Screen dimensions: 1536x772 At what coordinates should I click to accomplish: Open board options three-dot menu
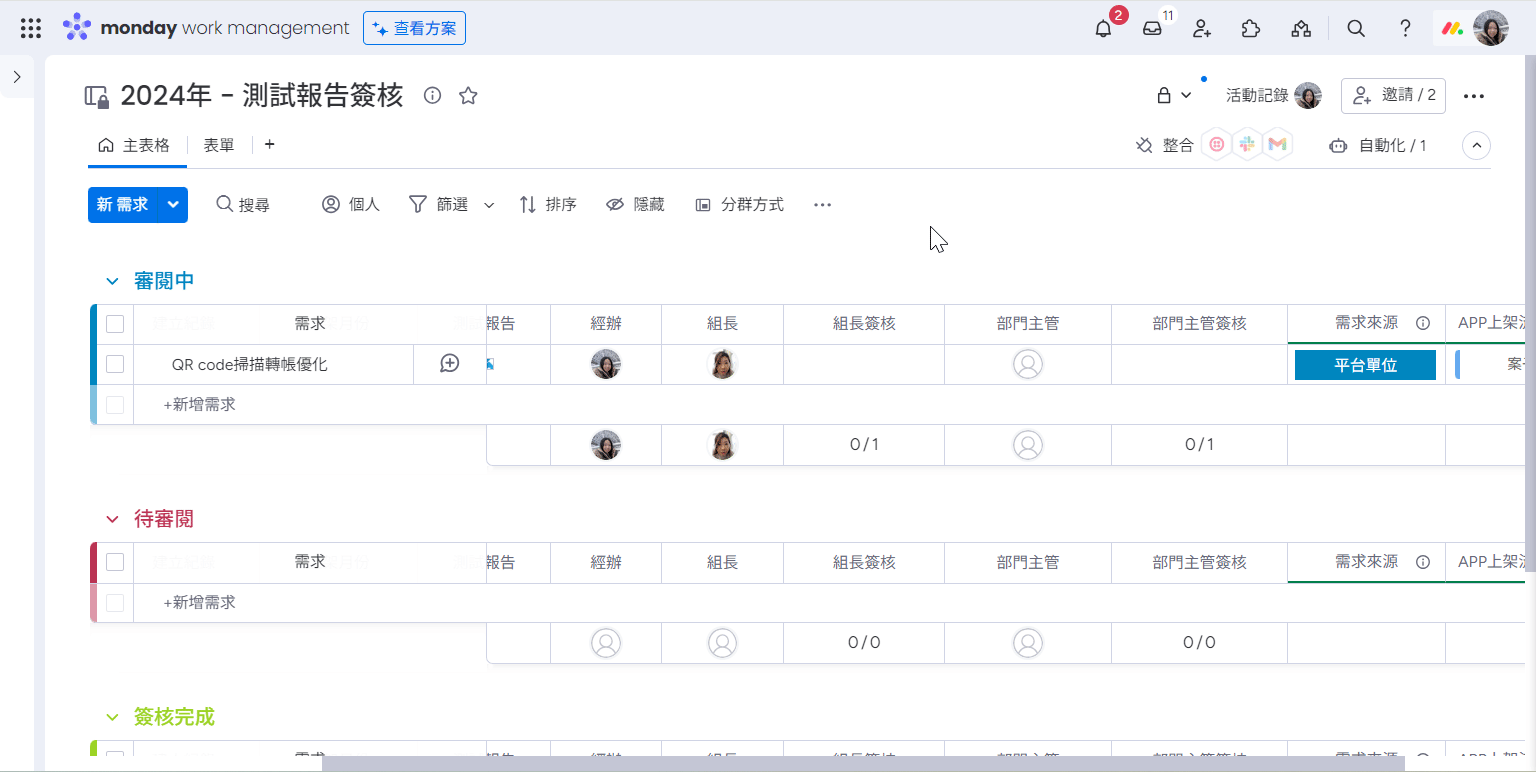click(1473, 96)
